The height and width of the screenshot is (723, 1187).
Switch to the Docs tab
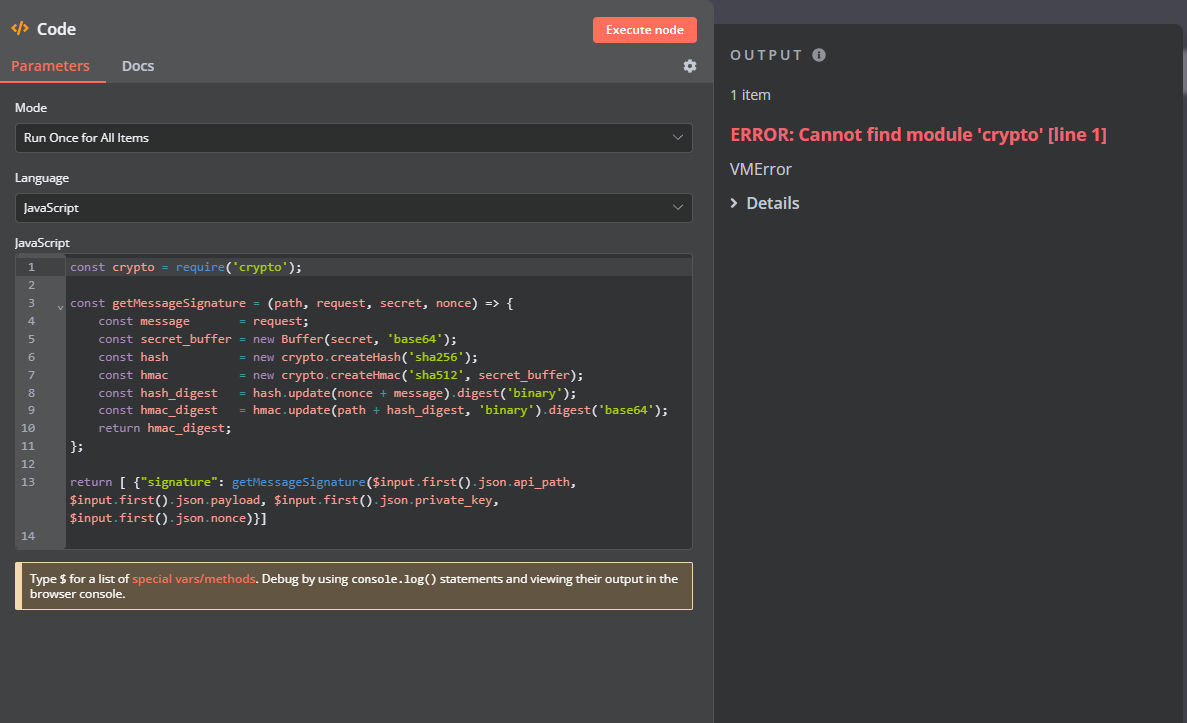pos(138,66)
